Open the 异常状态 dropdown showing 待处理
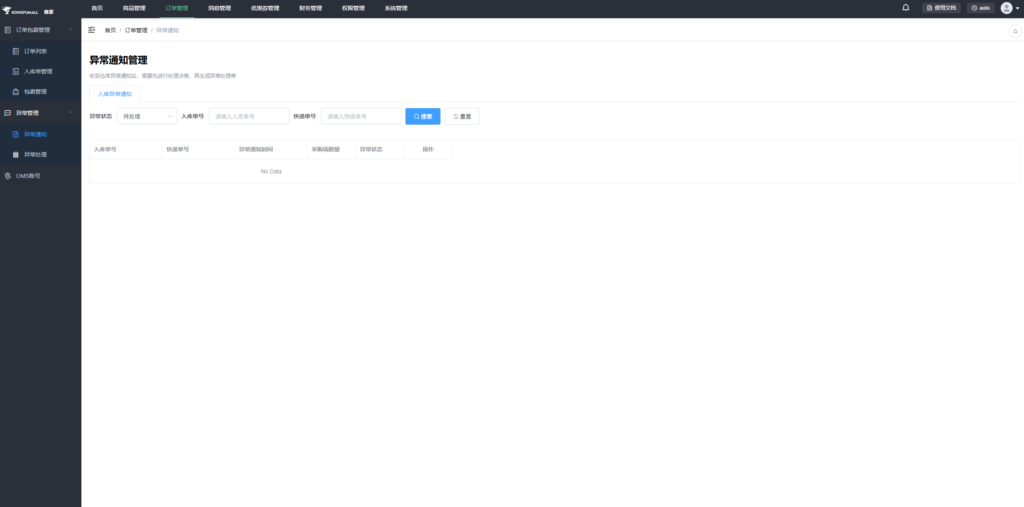Viewport: 1024px width, 507px height. [147, 116]
